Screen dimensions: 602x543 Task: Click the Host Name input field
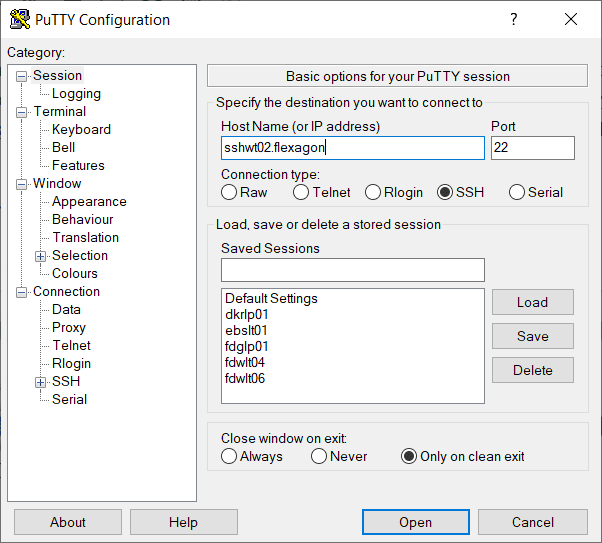353,148
